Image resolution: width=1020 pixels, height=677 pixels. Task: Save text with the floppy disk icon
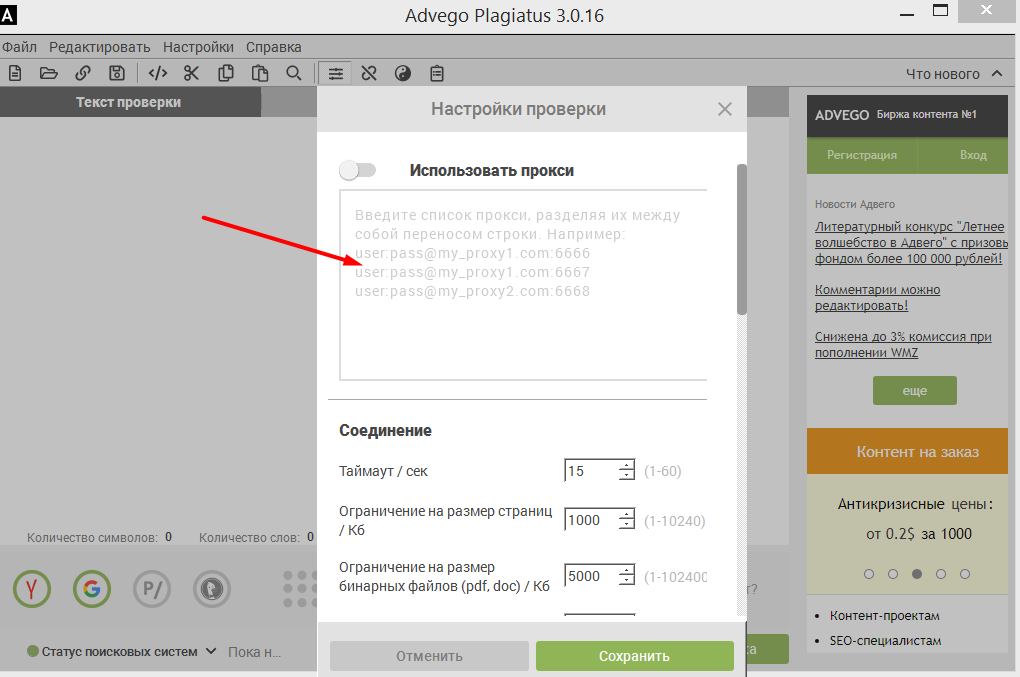[116, 73]
